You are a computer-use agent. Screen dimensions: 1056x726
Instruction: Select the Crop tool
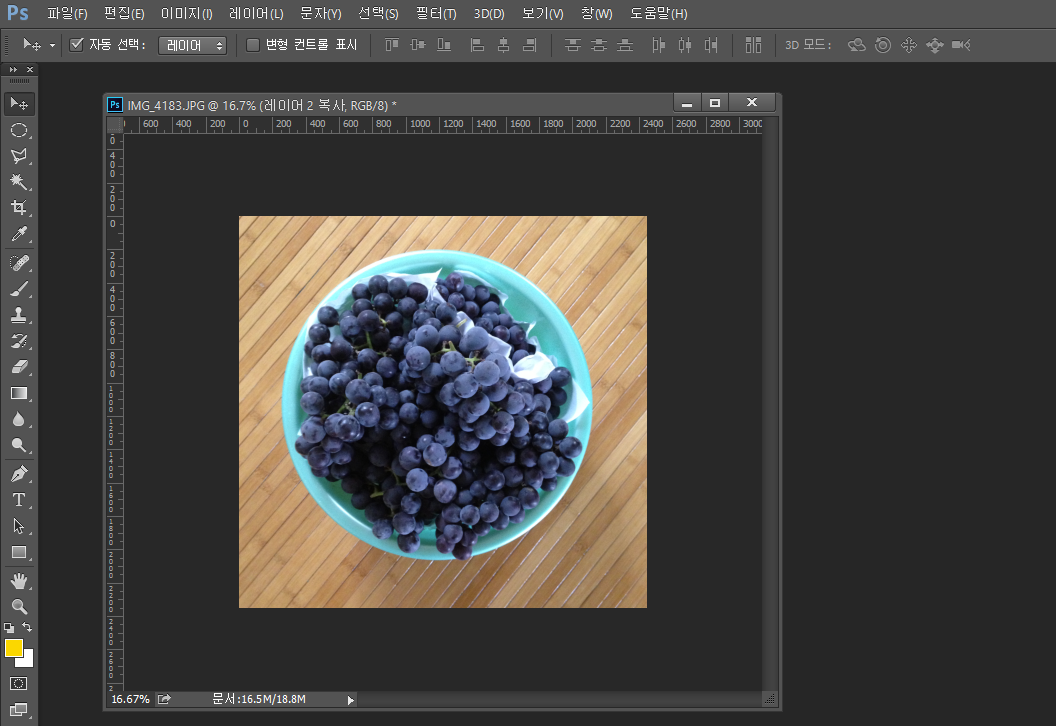coord(18,208)
